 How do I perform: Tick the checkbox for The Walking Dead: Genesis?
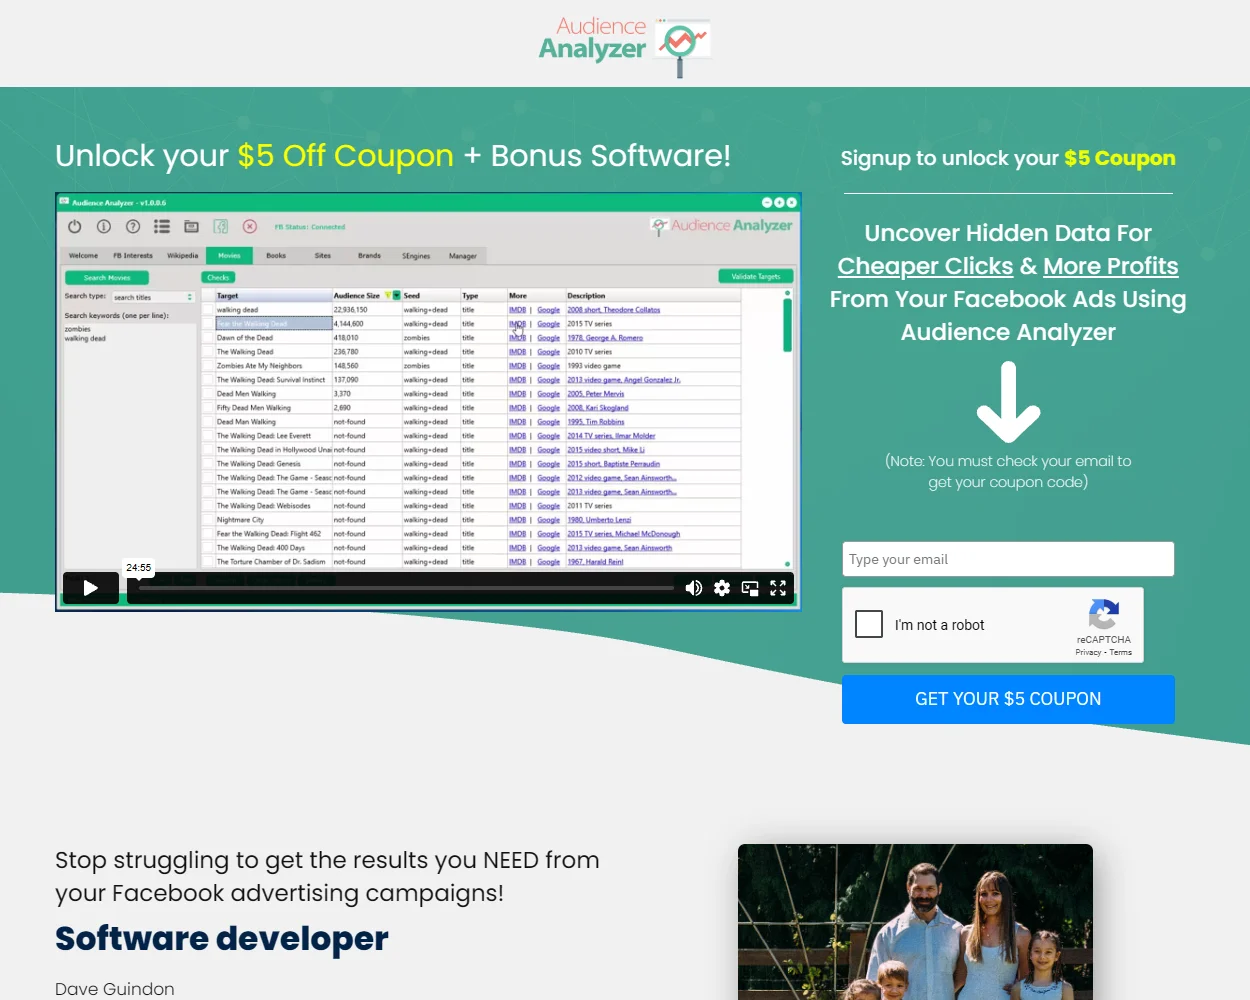[x=209, y=464]
